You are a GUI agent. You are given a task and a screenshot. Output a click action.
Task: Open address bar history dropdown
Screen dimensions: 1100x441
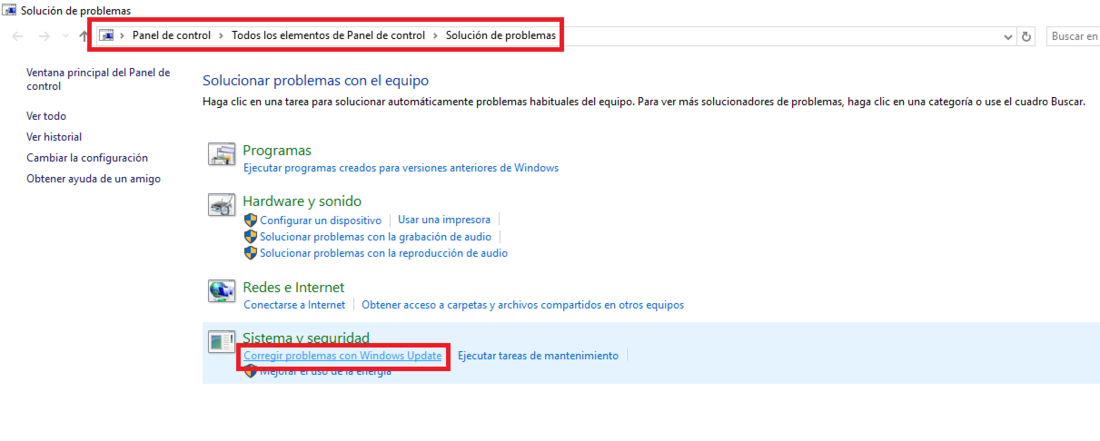pos(1009,36)
